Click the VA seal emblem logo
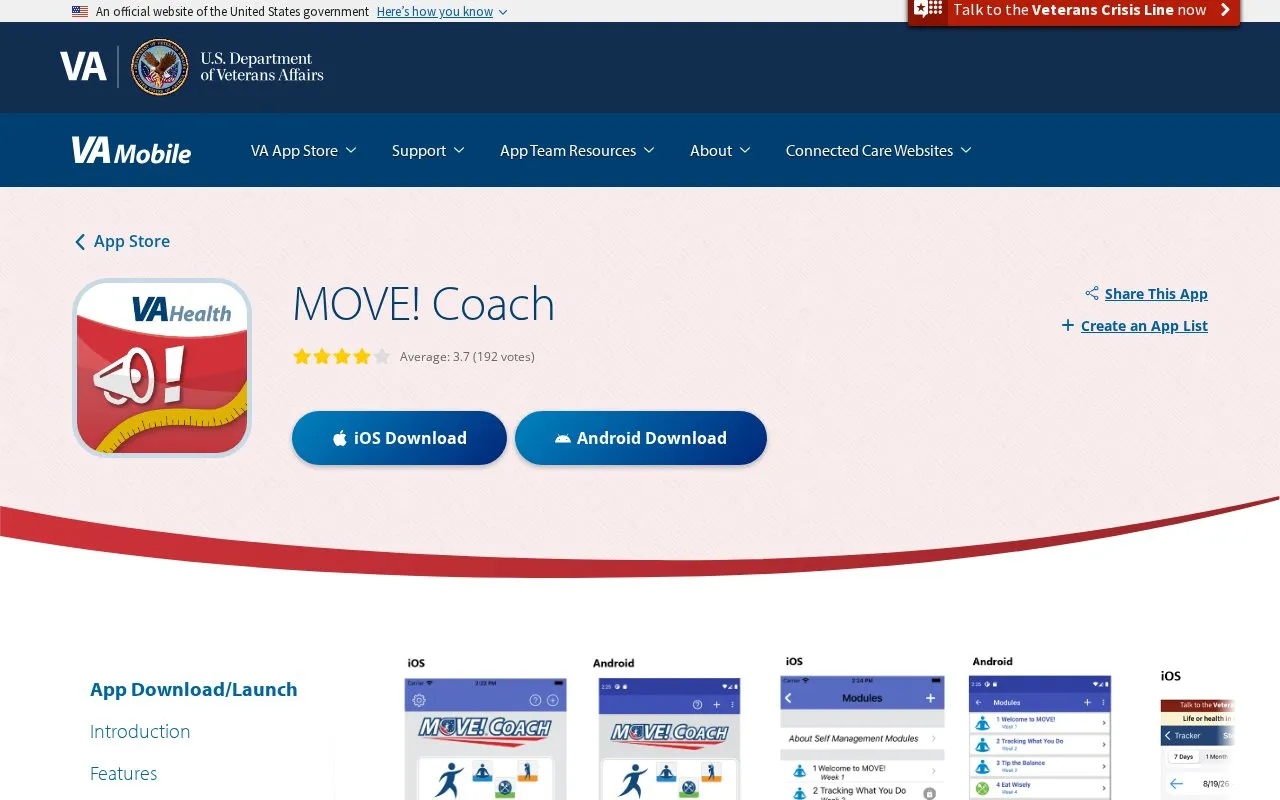This screenshot has width=1280, height=800. click(x=160, y=67)
